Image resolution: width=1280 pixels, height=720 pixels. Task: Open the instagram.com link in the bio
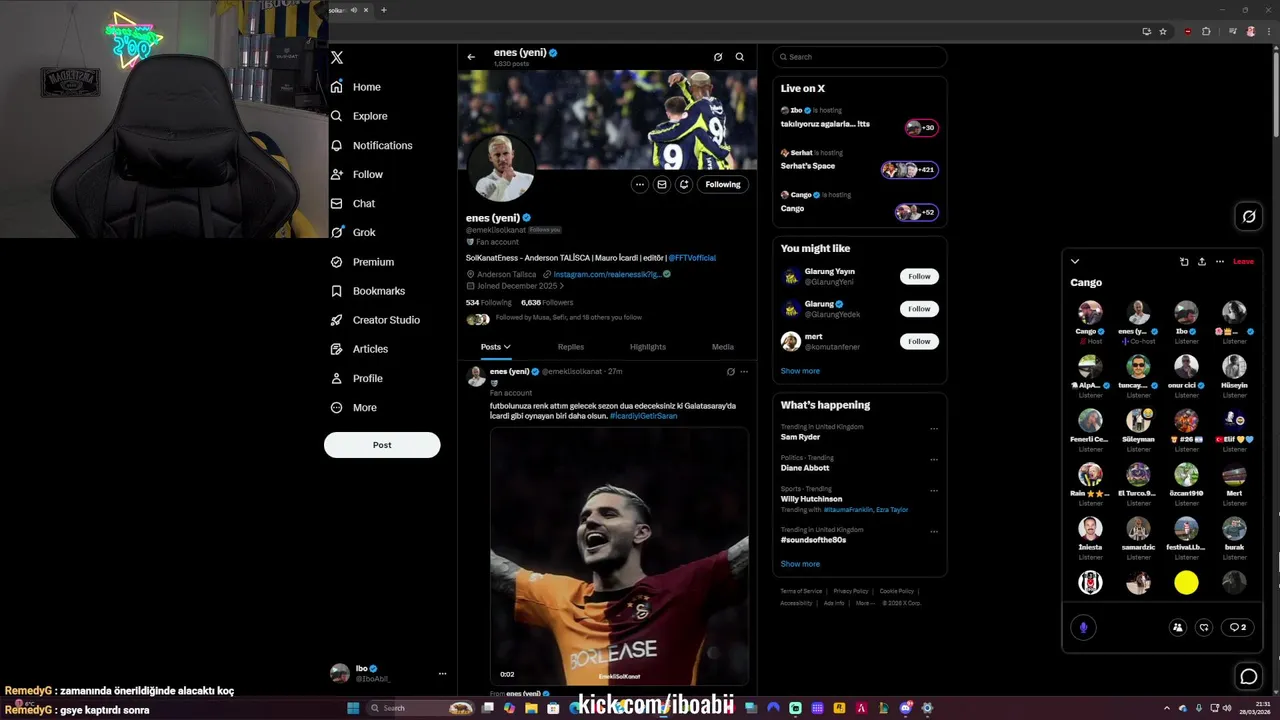pyautogui.click(x=607, y=274)
